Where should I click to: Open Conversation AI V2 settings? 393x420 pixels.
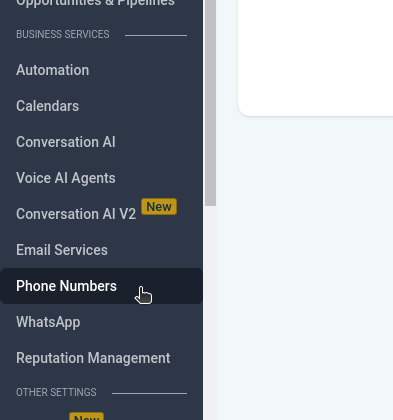click(76, 214)
